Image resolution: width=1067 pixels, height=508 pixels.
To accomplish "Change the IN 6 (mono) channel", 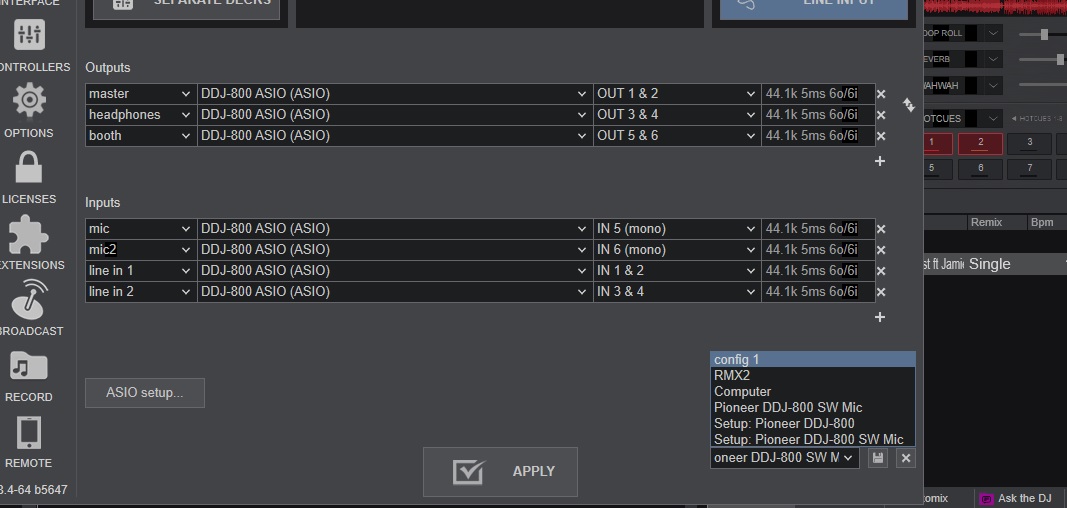I will pyautogui.click(x=677, y=250).
